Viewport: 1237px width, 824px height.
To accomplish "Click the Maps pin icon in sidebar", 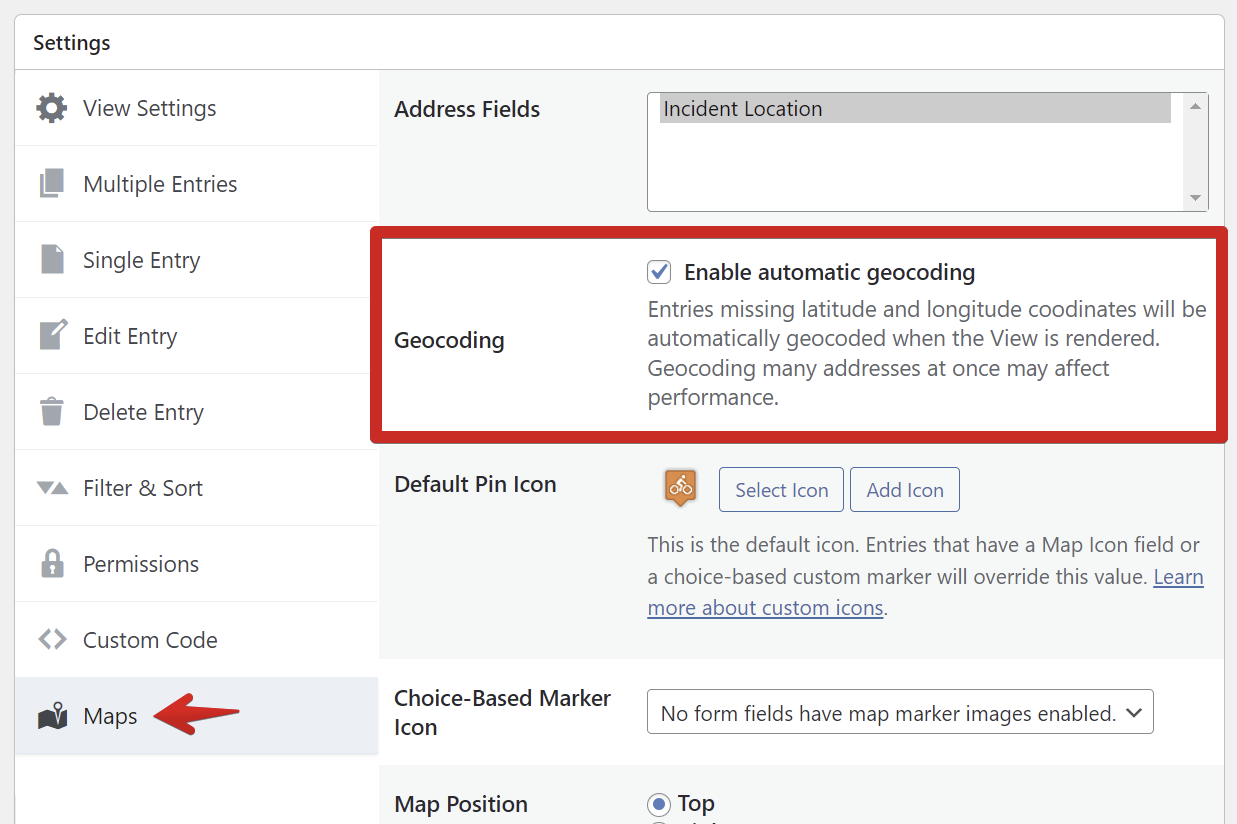I will pos(52,716).
